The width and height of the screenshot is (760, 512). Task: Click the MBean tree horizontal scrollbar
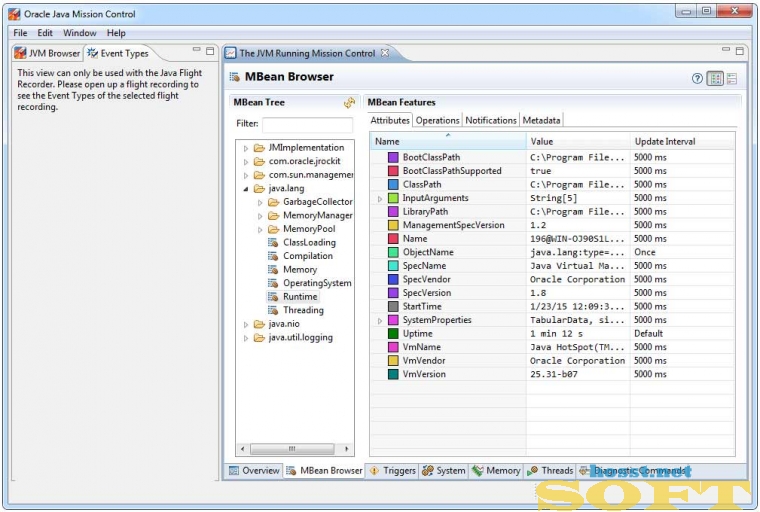(x=292, y=449)
